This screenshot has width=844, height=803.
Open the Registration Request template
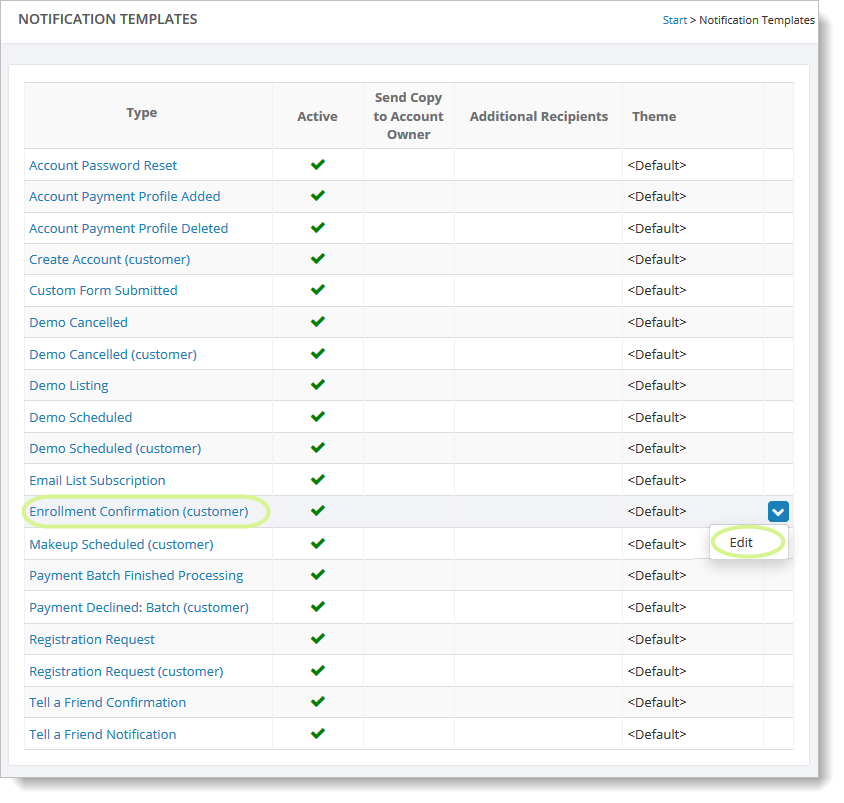(x=92, y=639)
